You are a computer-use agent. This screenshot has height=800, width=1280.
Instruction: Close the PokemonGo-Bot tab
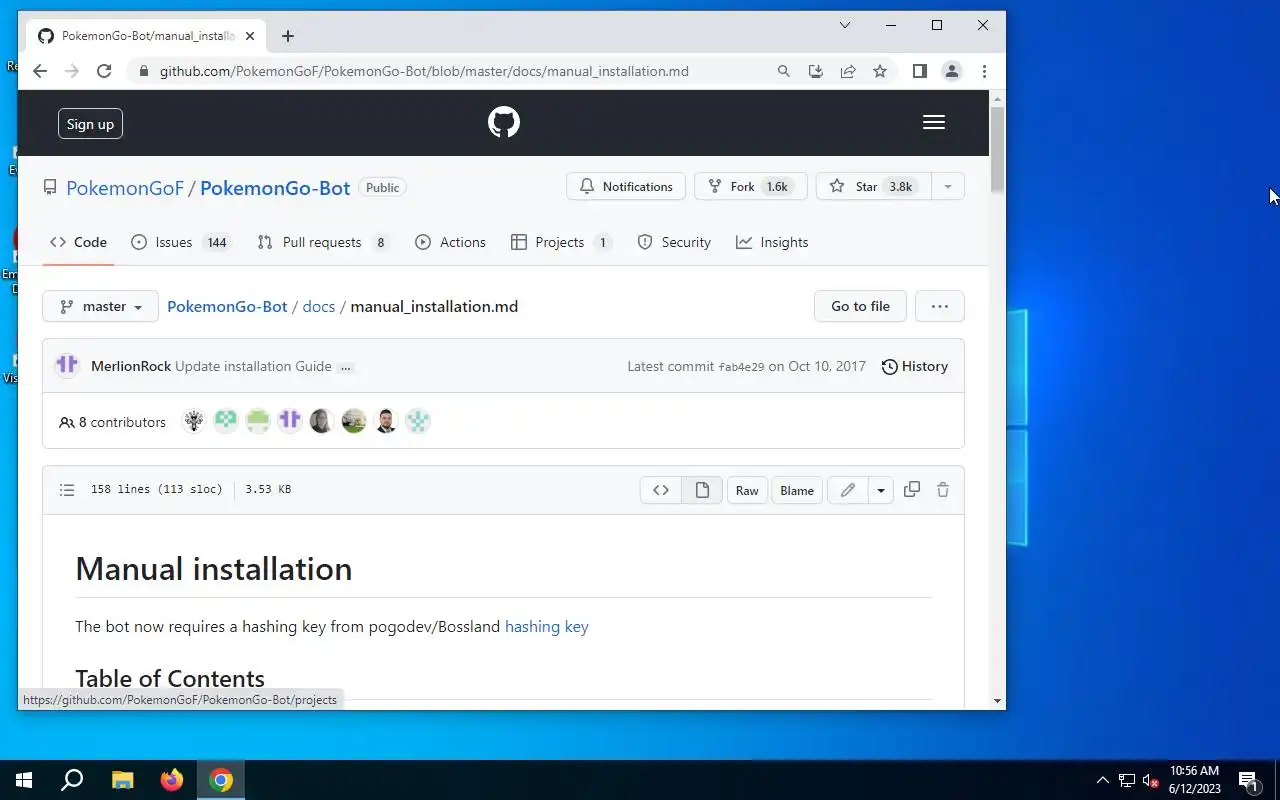[250, 36]
